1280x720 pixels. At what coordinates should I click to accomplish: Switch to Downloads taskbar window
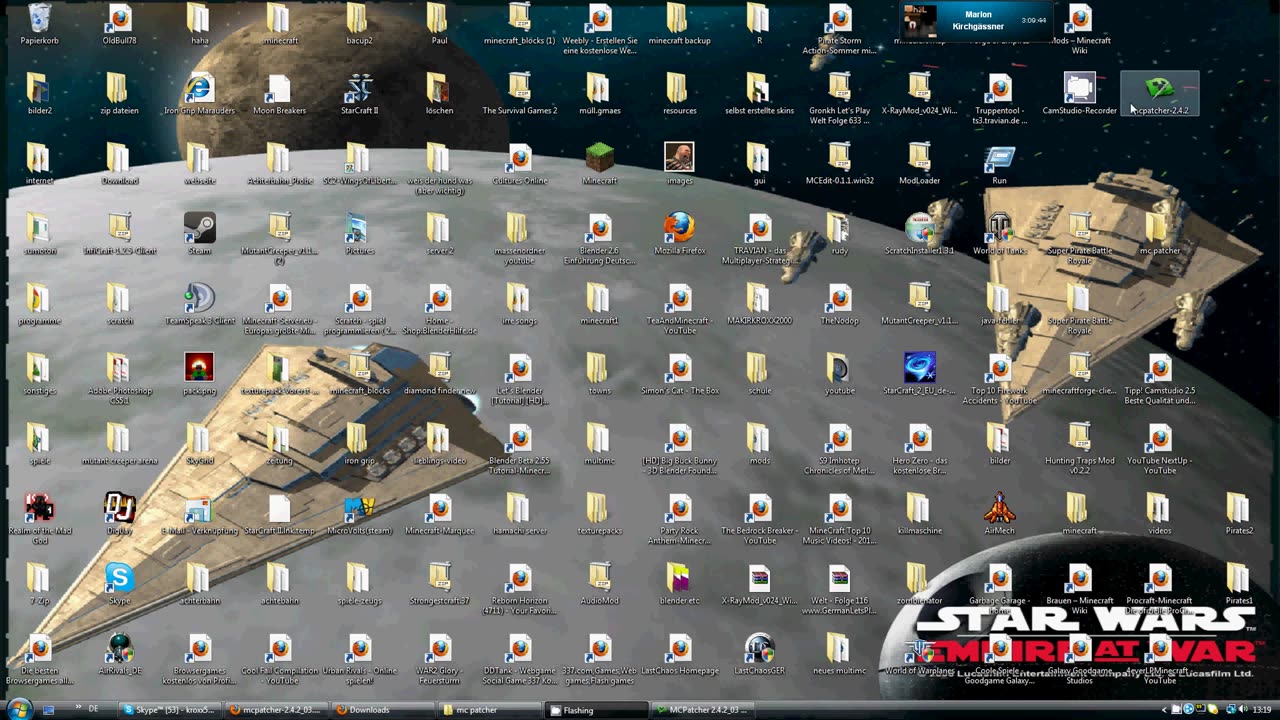click(x=382, y=710)
